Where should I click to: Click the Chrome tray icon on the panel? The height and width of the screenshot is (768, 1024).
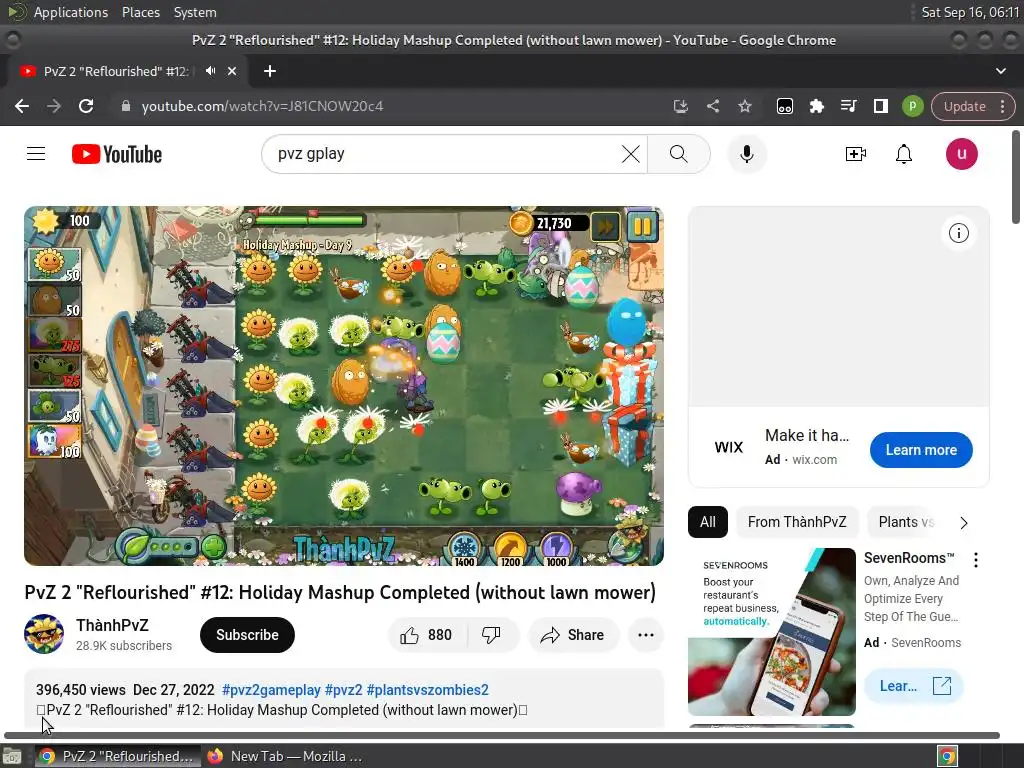coord(947,756)
